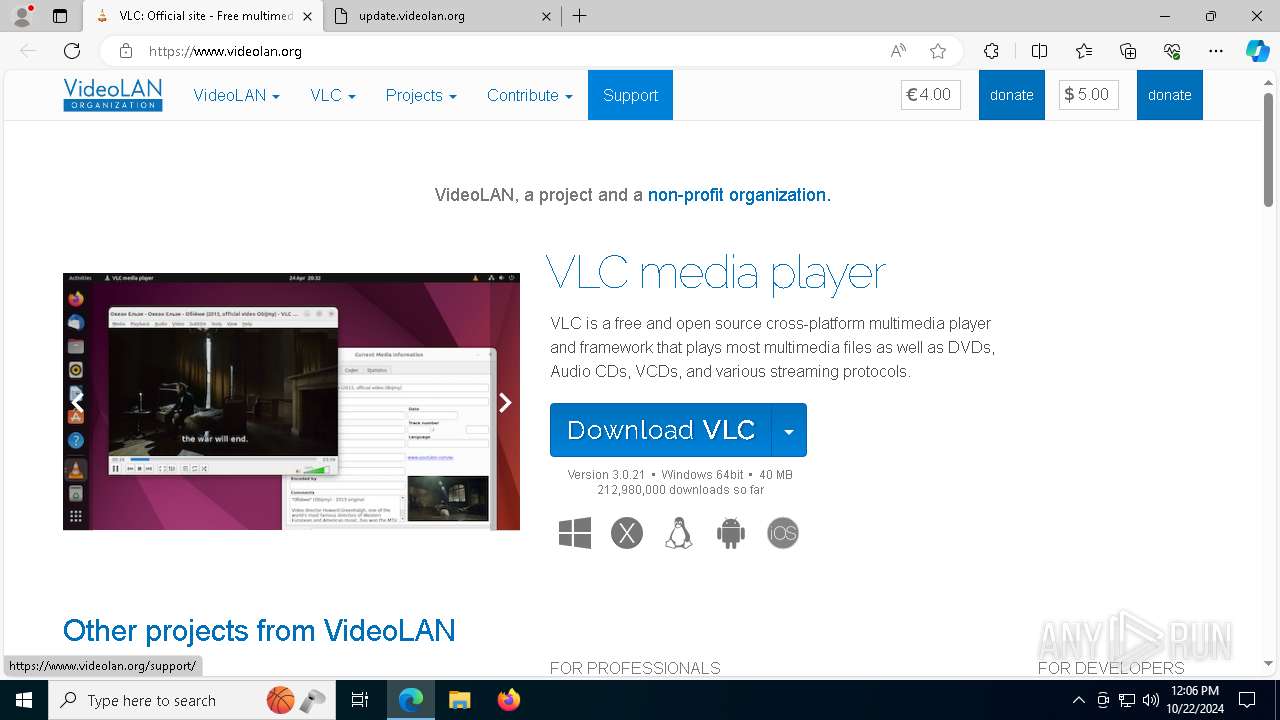The height and width of the screenshot is (720, 1280).
Task: Edit the euro 4.00 donation amount
Action: [931, 95]
